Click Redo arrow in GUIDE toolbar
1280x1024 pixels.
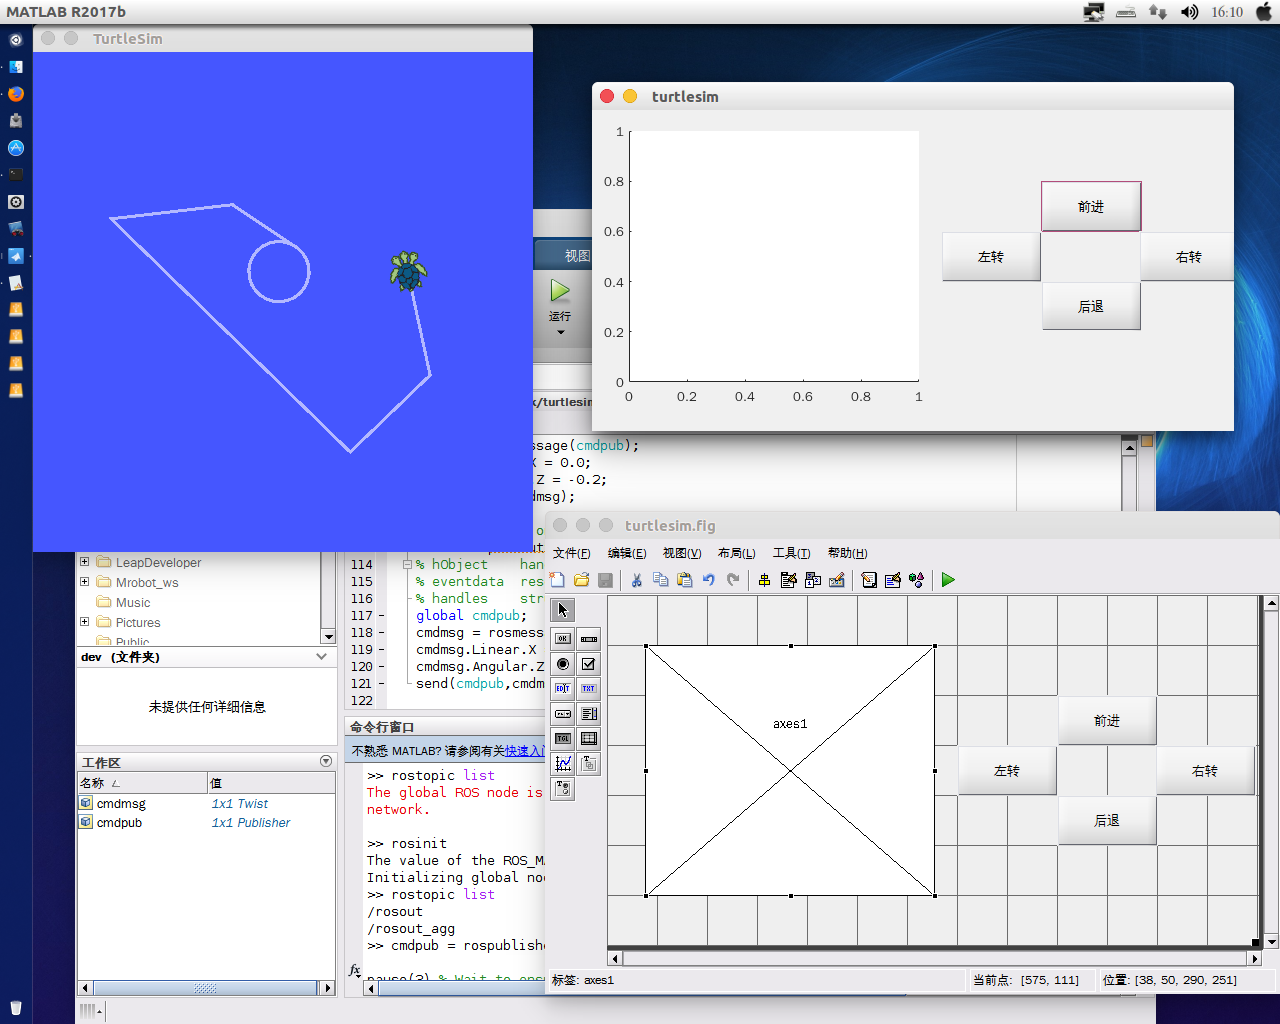733,580
